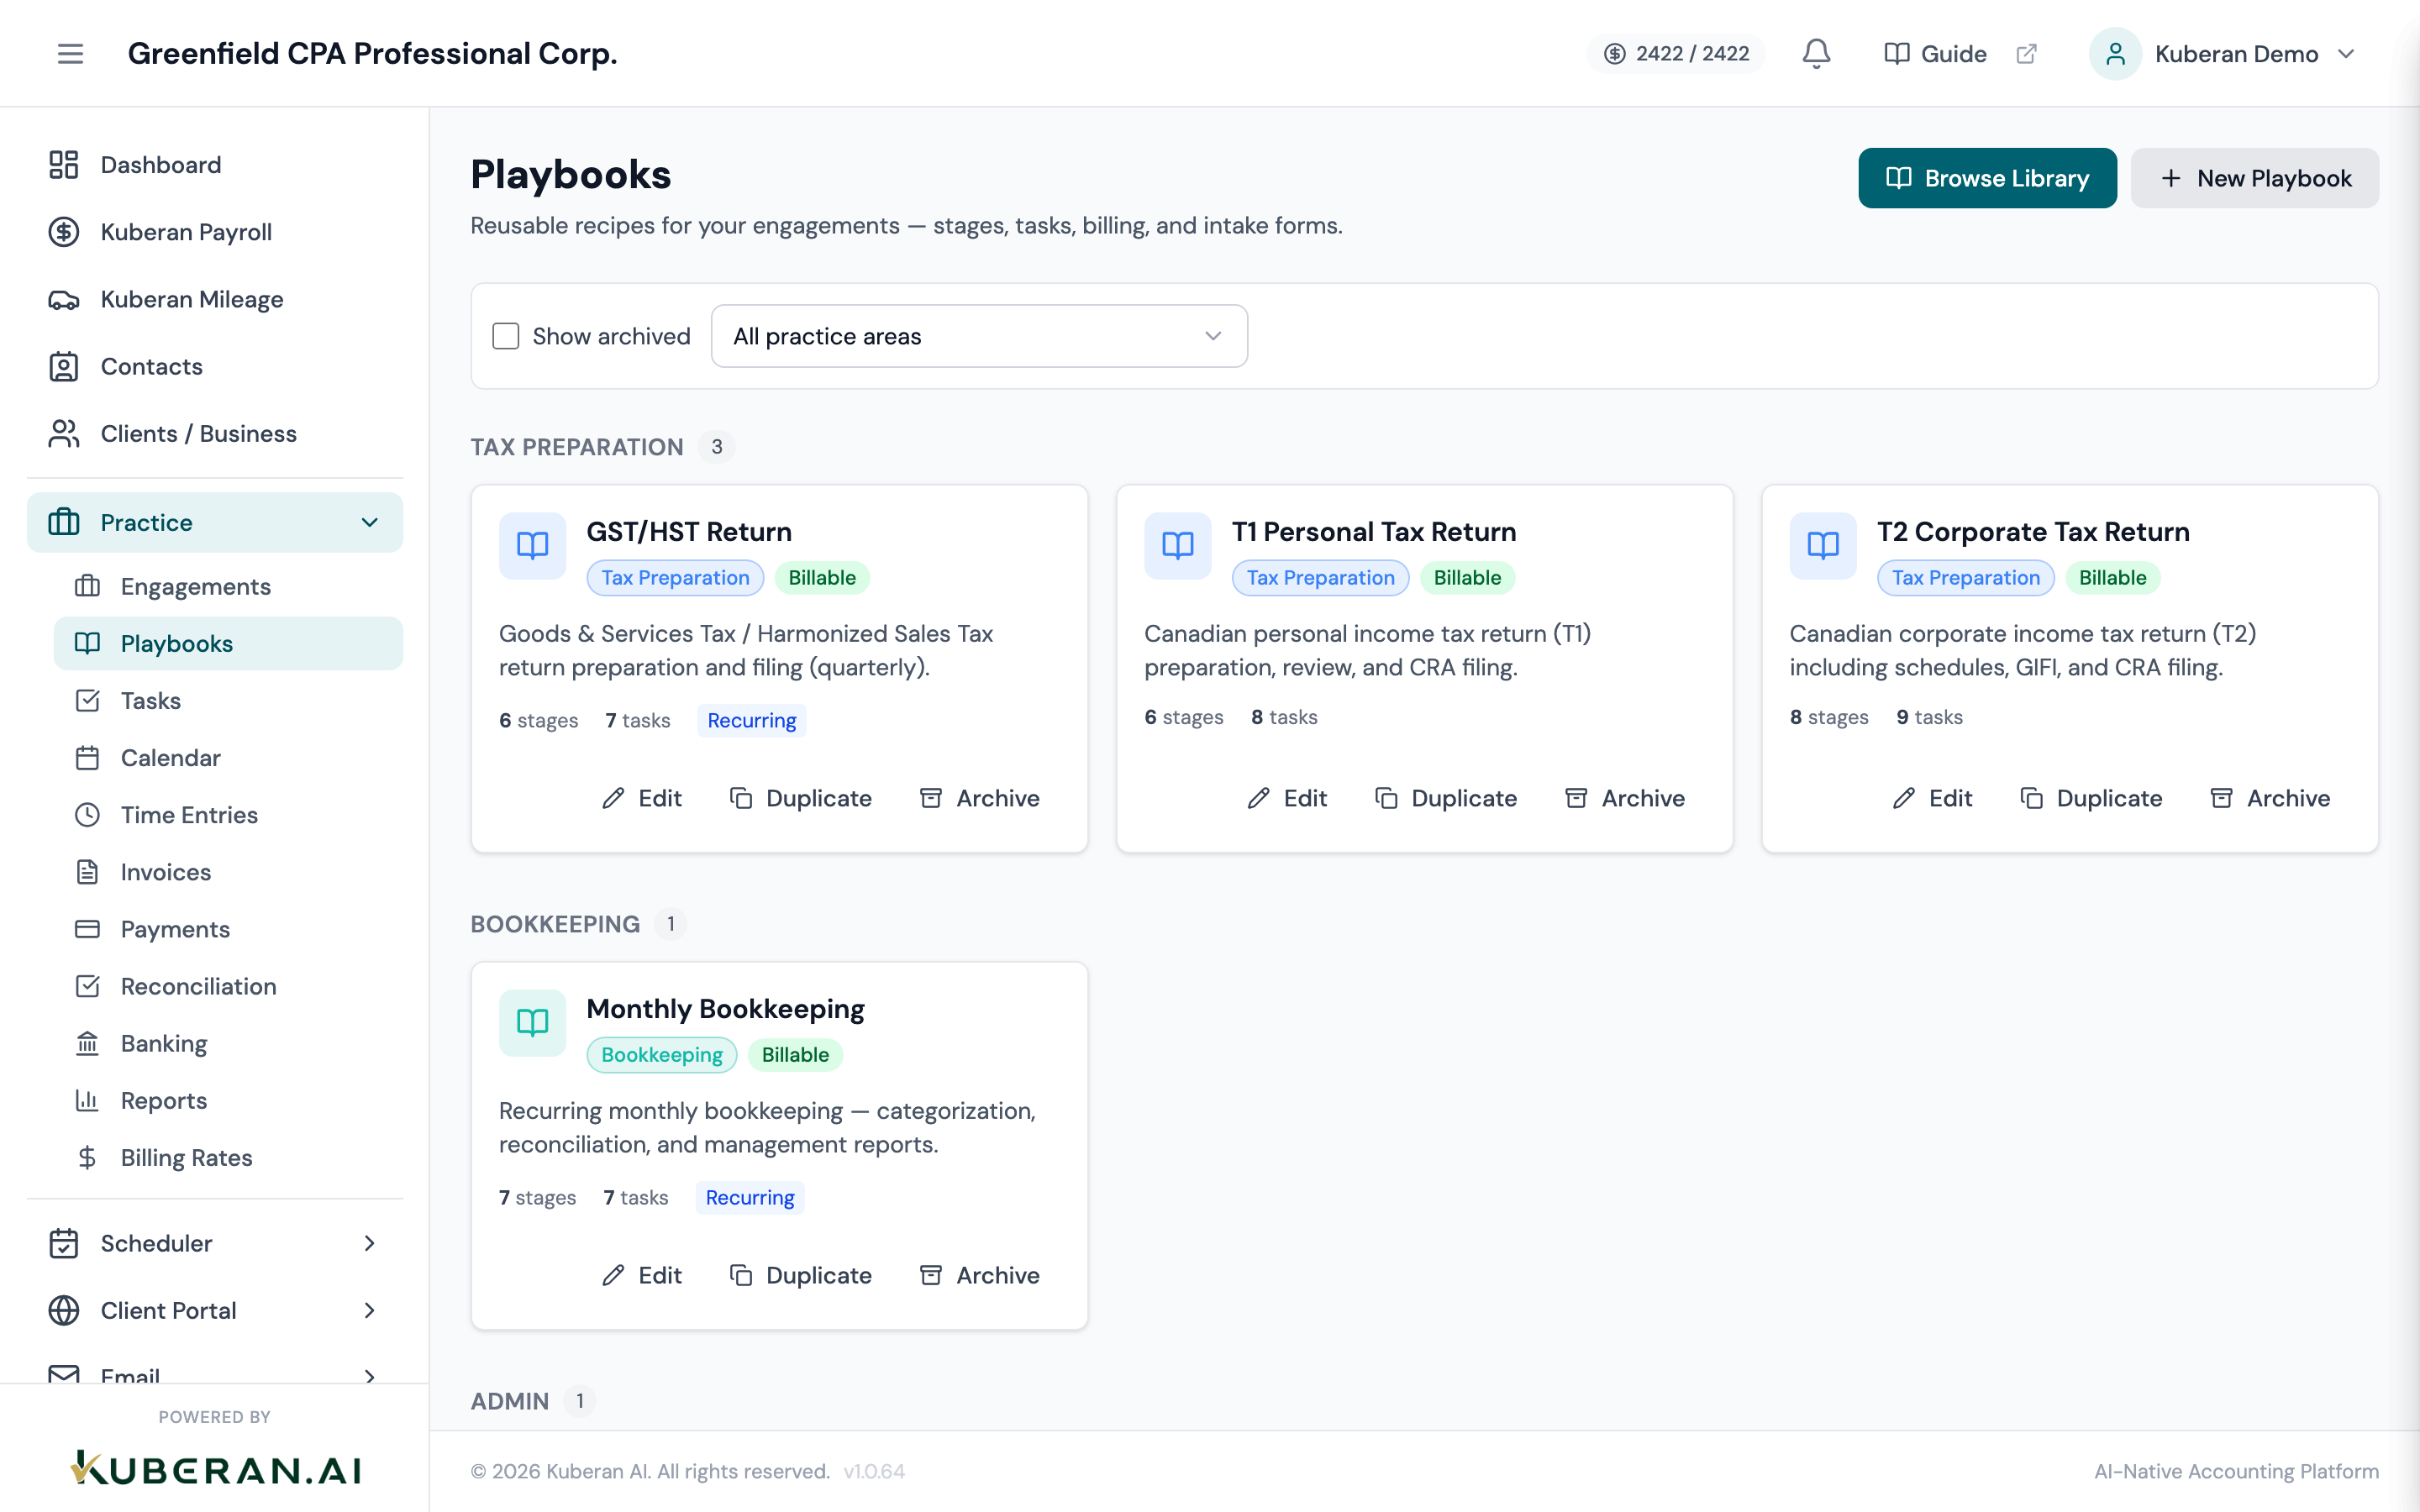Click the Client Portal globe icon

click(64, 1310)
